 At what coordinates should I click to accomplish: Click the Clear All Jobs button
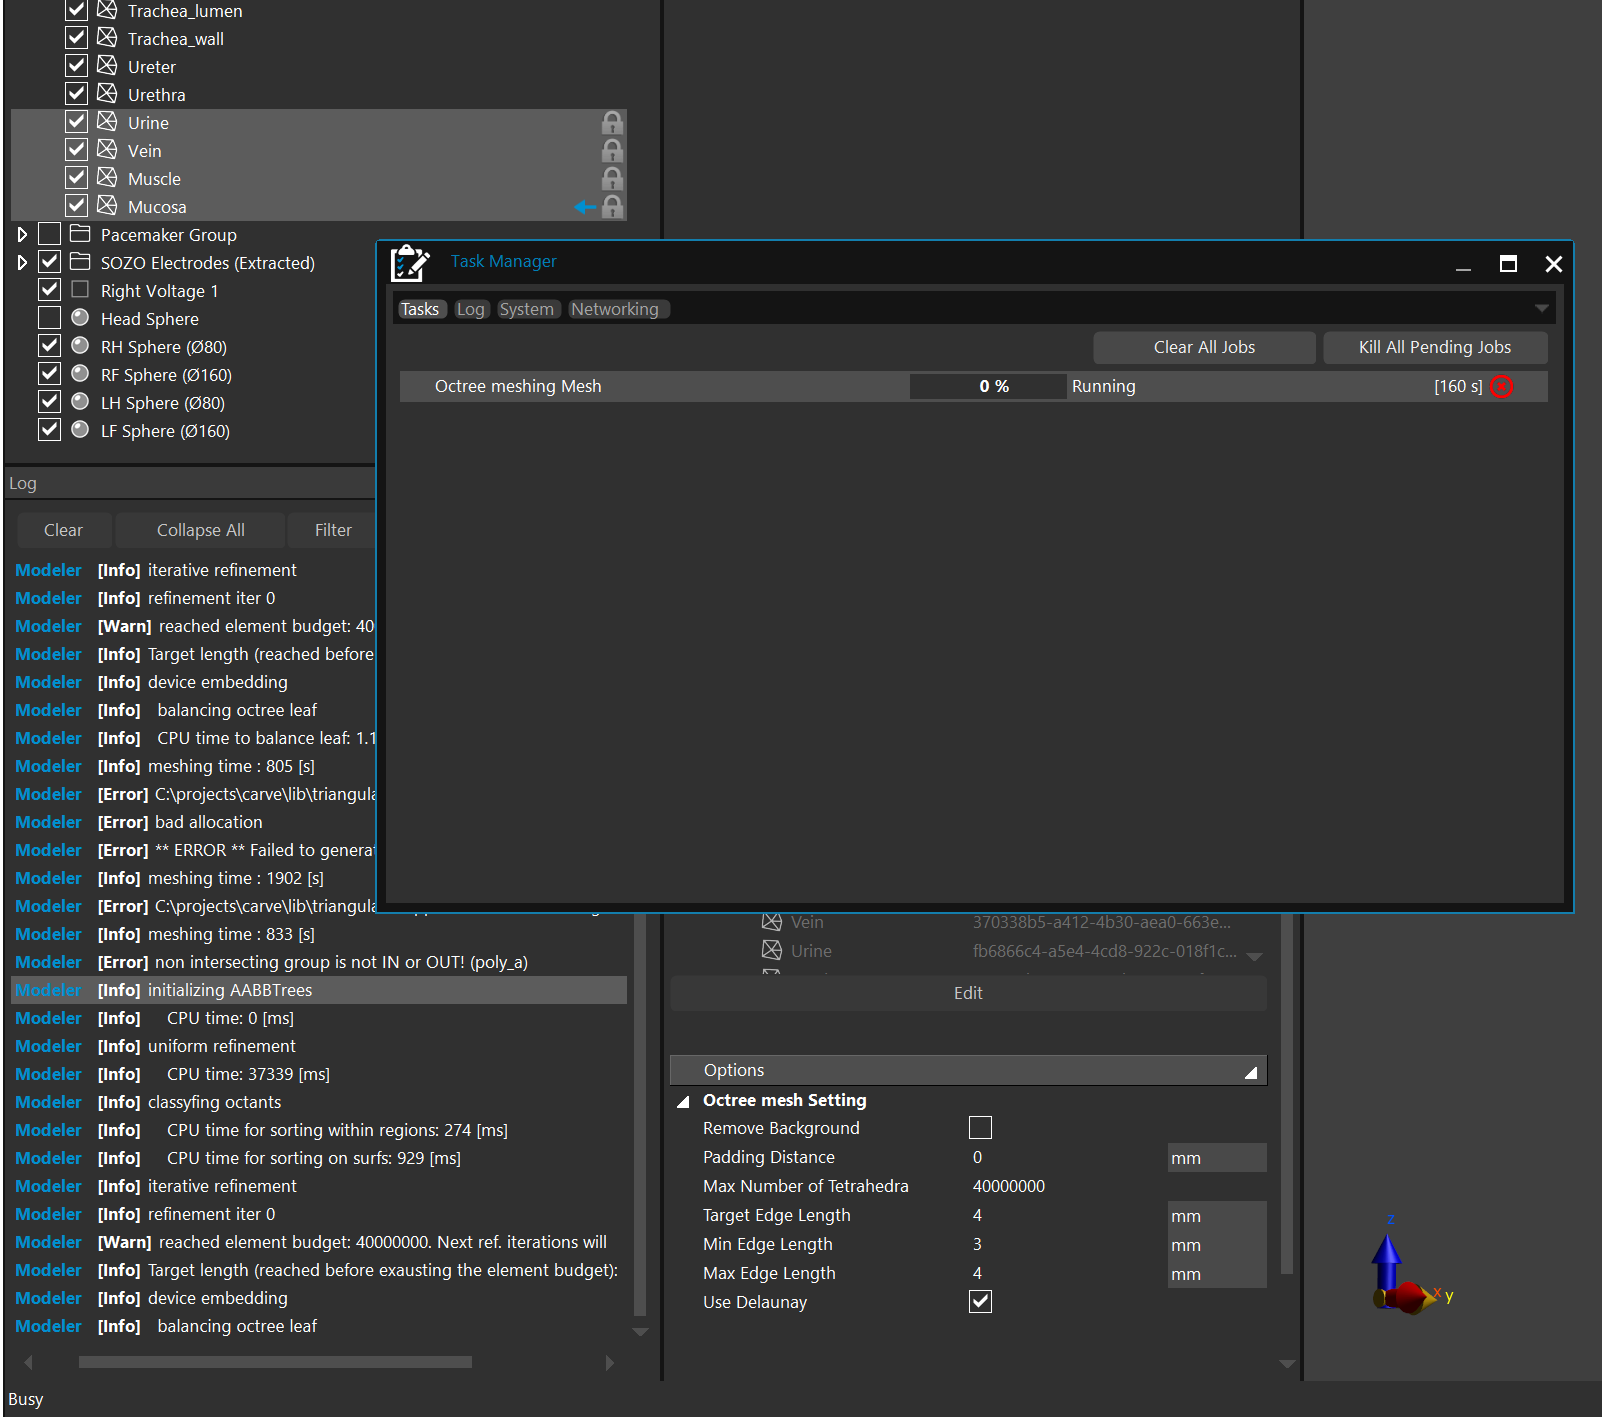tap(1204, 347)
